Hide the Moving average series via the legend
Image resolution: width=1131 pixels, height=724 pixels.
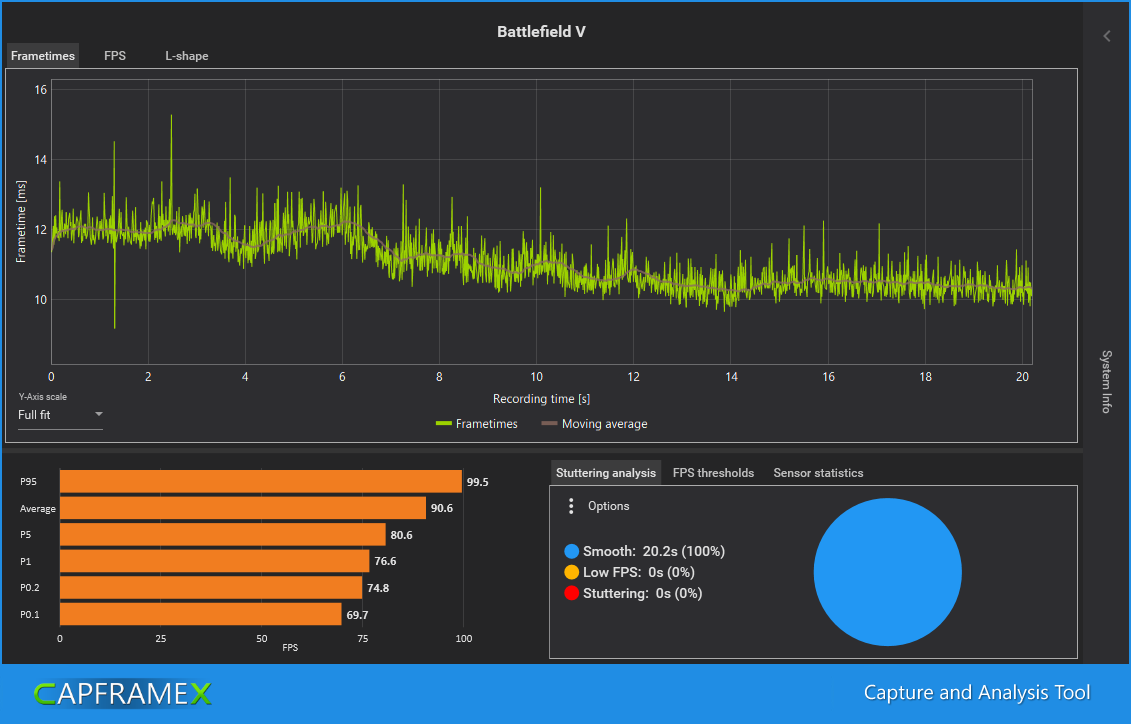tap(595, 424)
